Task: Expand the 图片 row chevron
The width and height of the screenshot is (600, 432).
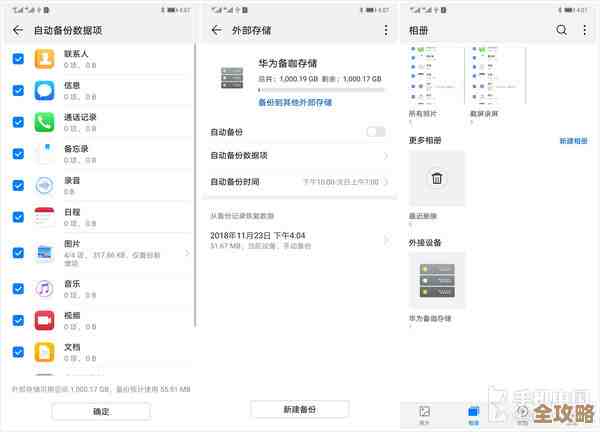Action: 187,253
